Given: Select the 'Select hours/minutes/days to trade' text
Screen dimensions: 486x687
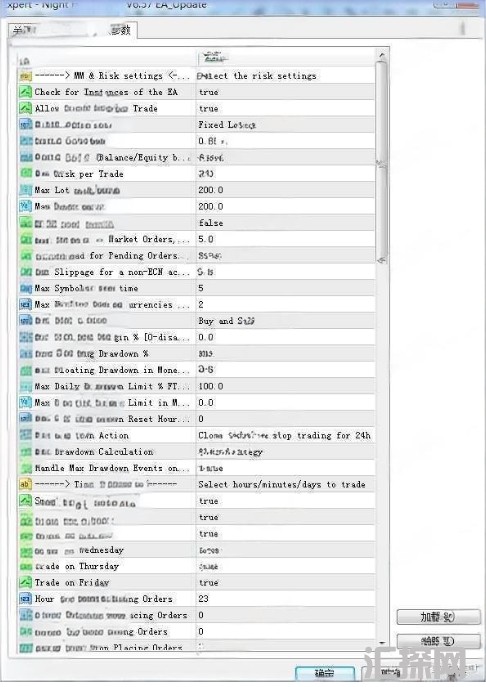Looking at the screenshot, I should pyautogui.click(x=282, y=485).
